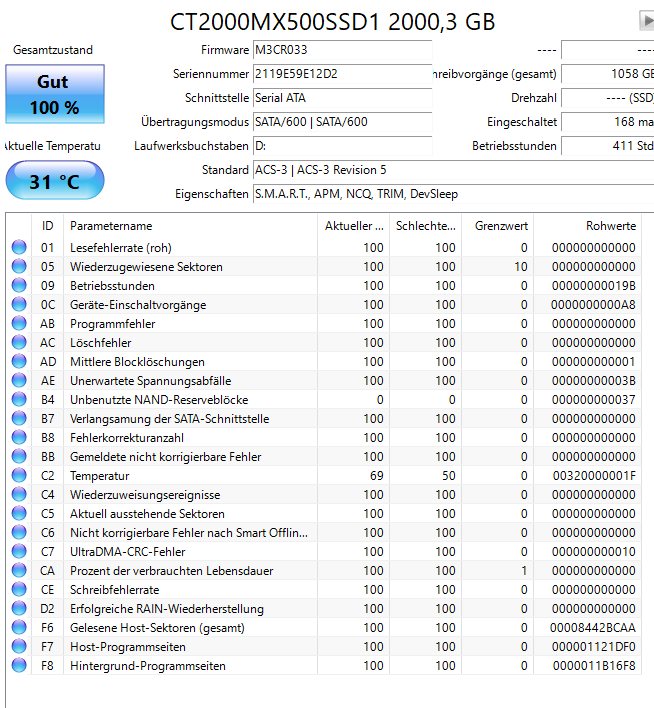Click the Schlechte... column header
Screen dimensions: 654x708
coord(425,226)
